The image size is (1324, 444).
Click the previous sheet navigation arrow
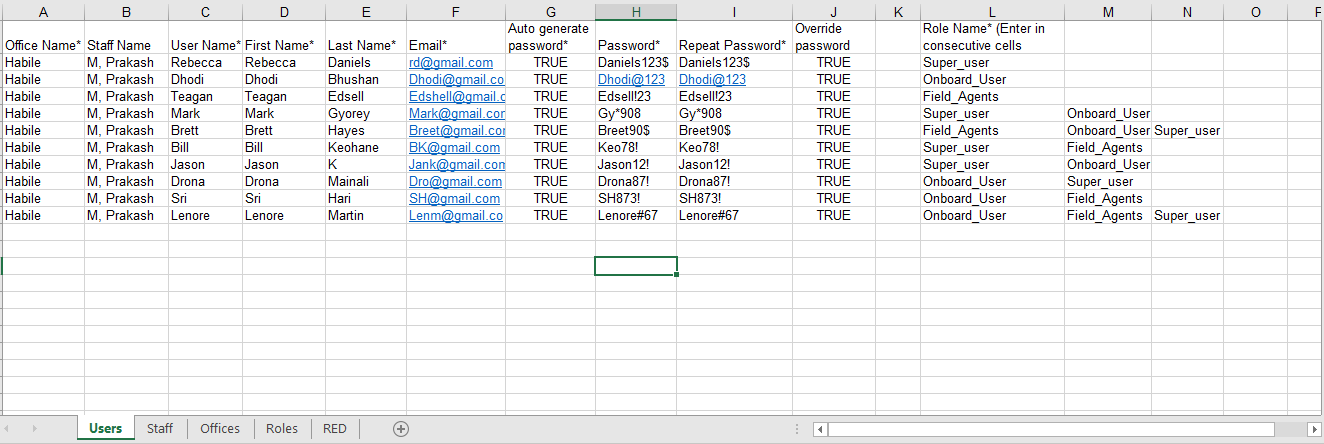(x=14, y=429)
